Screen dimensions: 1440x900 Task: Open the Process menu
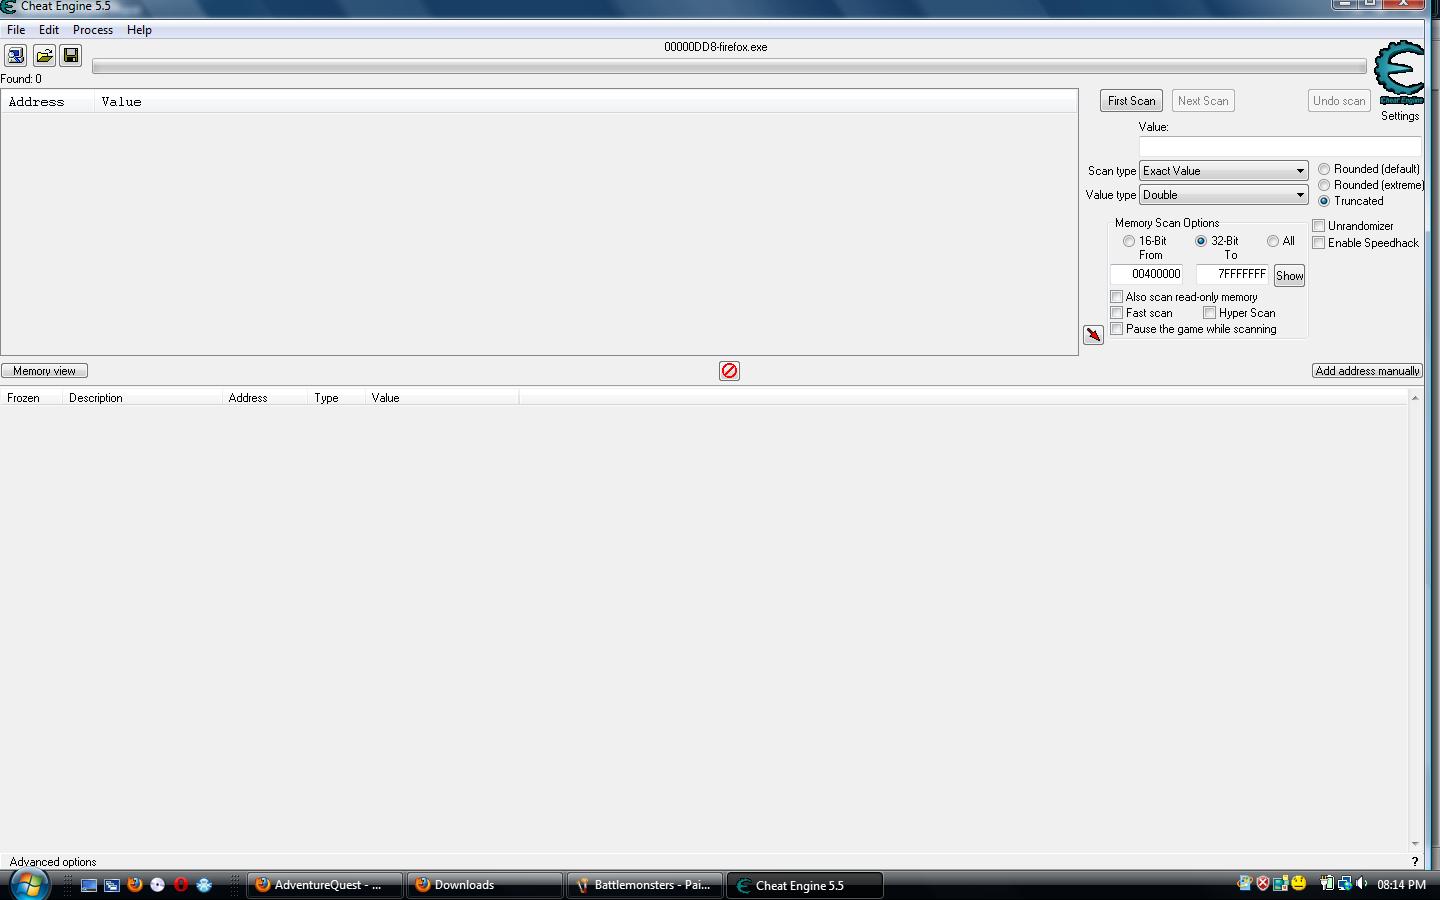93,30
